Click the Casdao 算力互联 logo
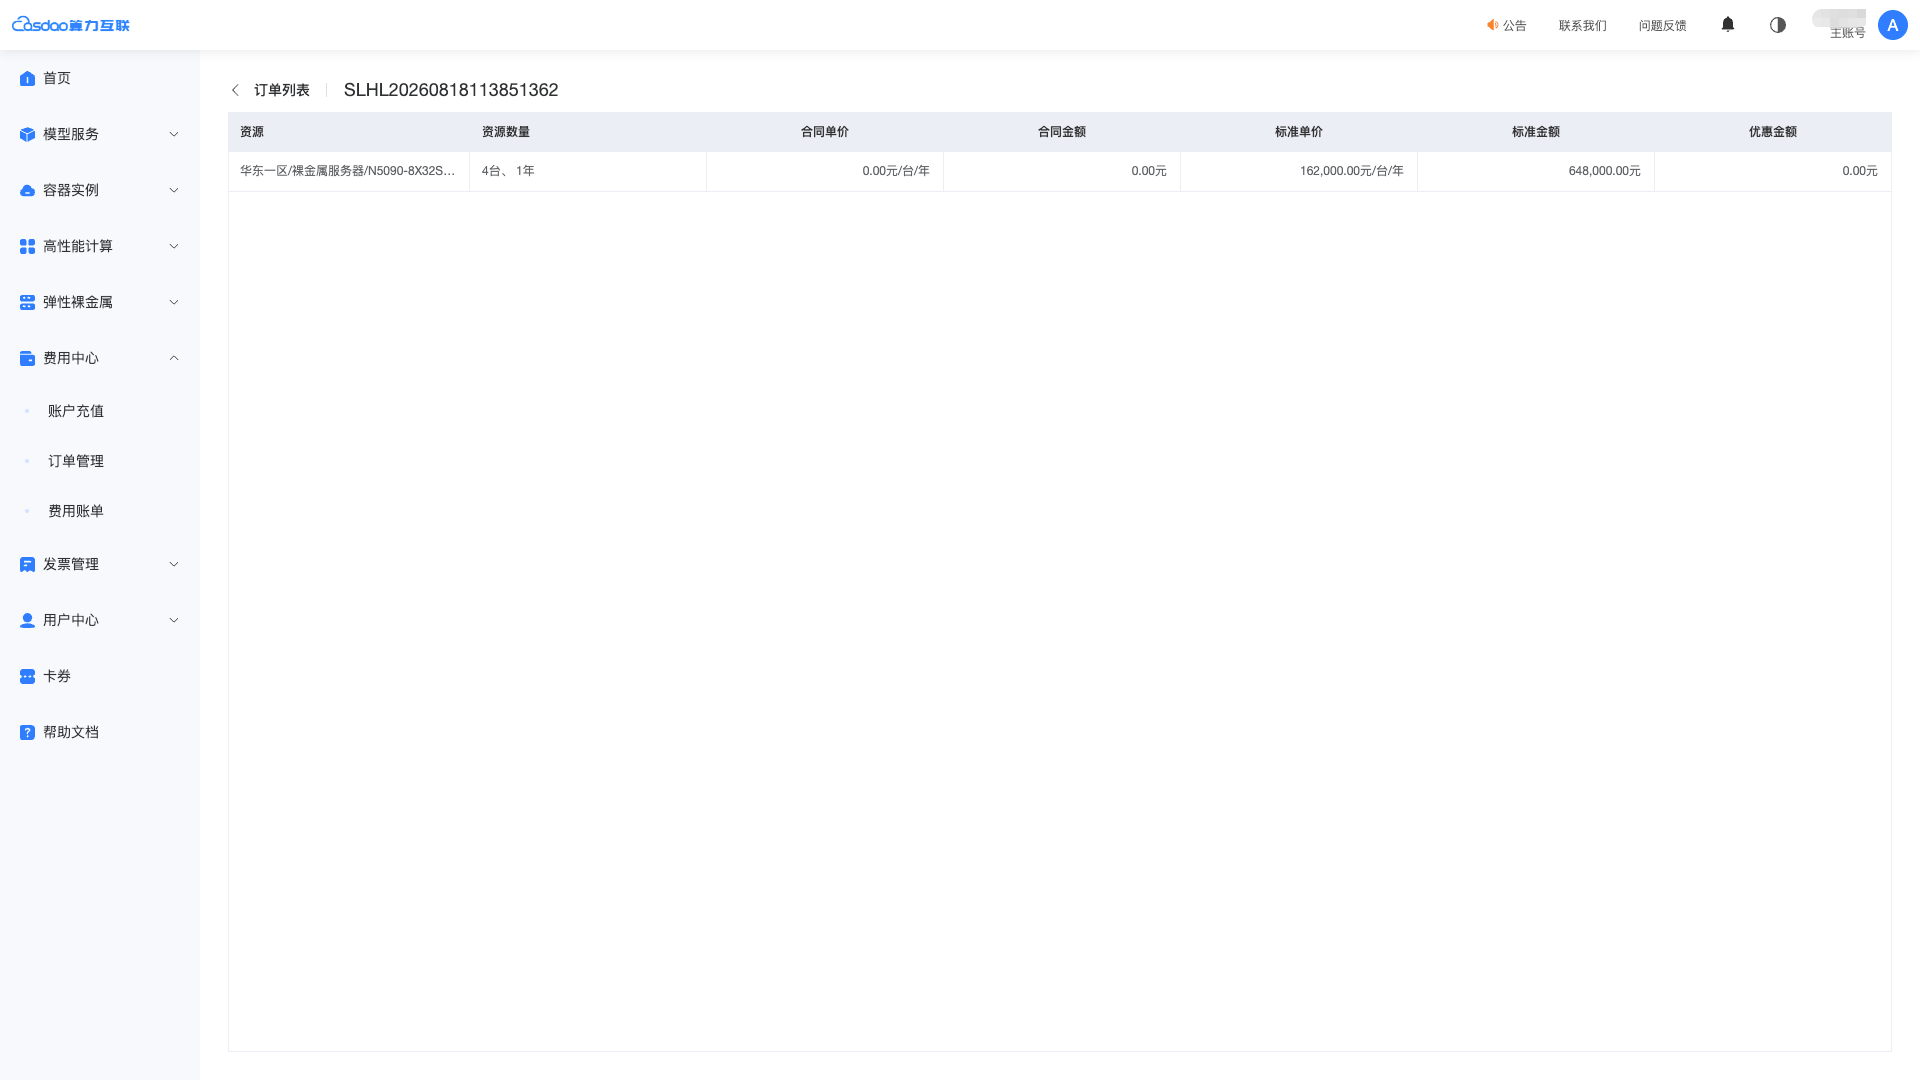 coord(71,24)
